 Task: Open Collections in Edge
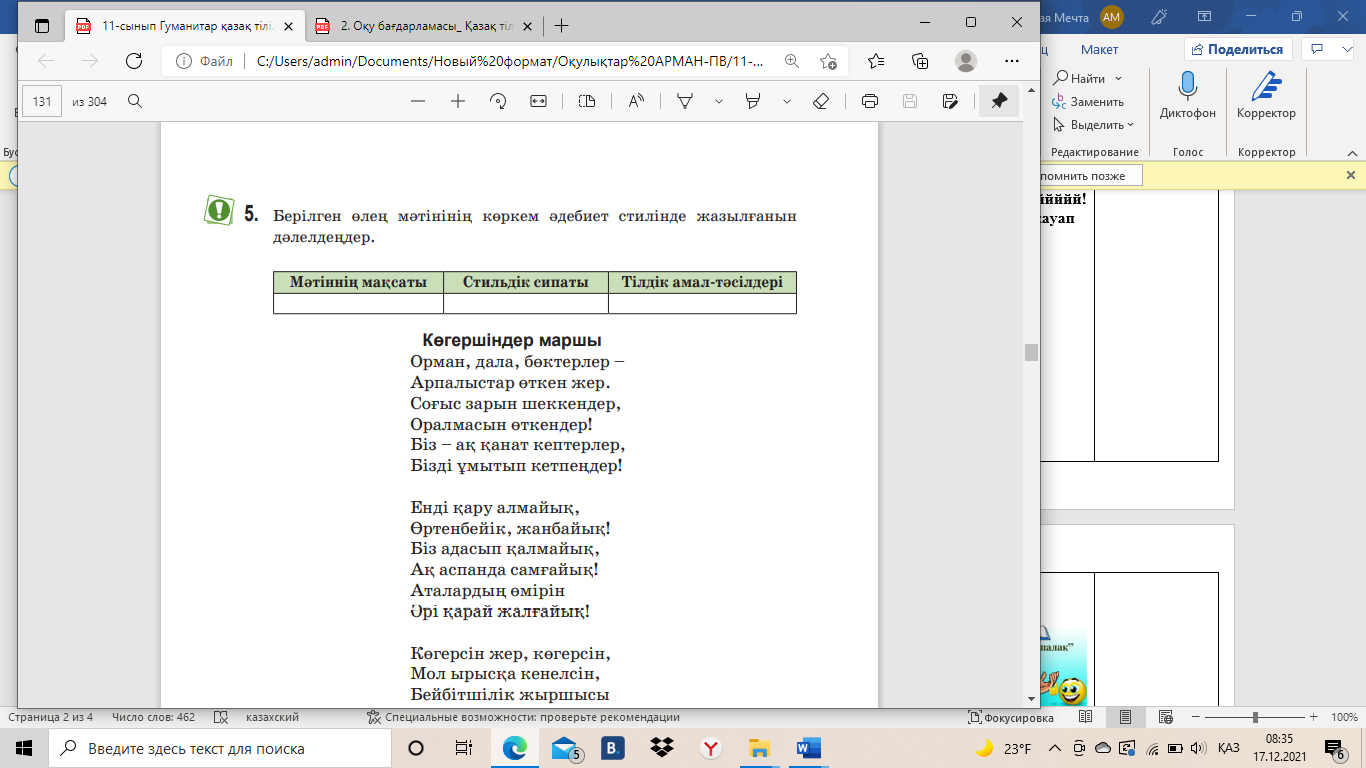pyautogui.click(x=920, y=61)
